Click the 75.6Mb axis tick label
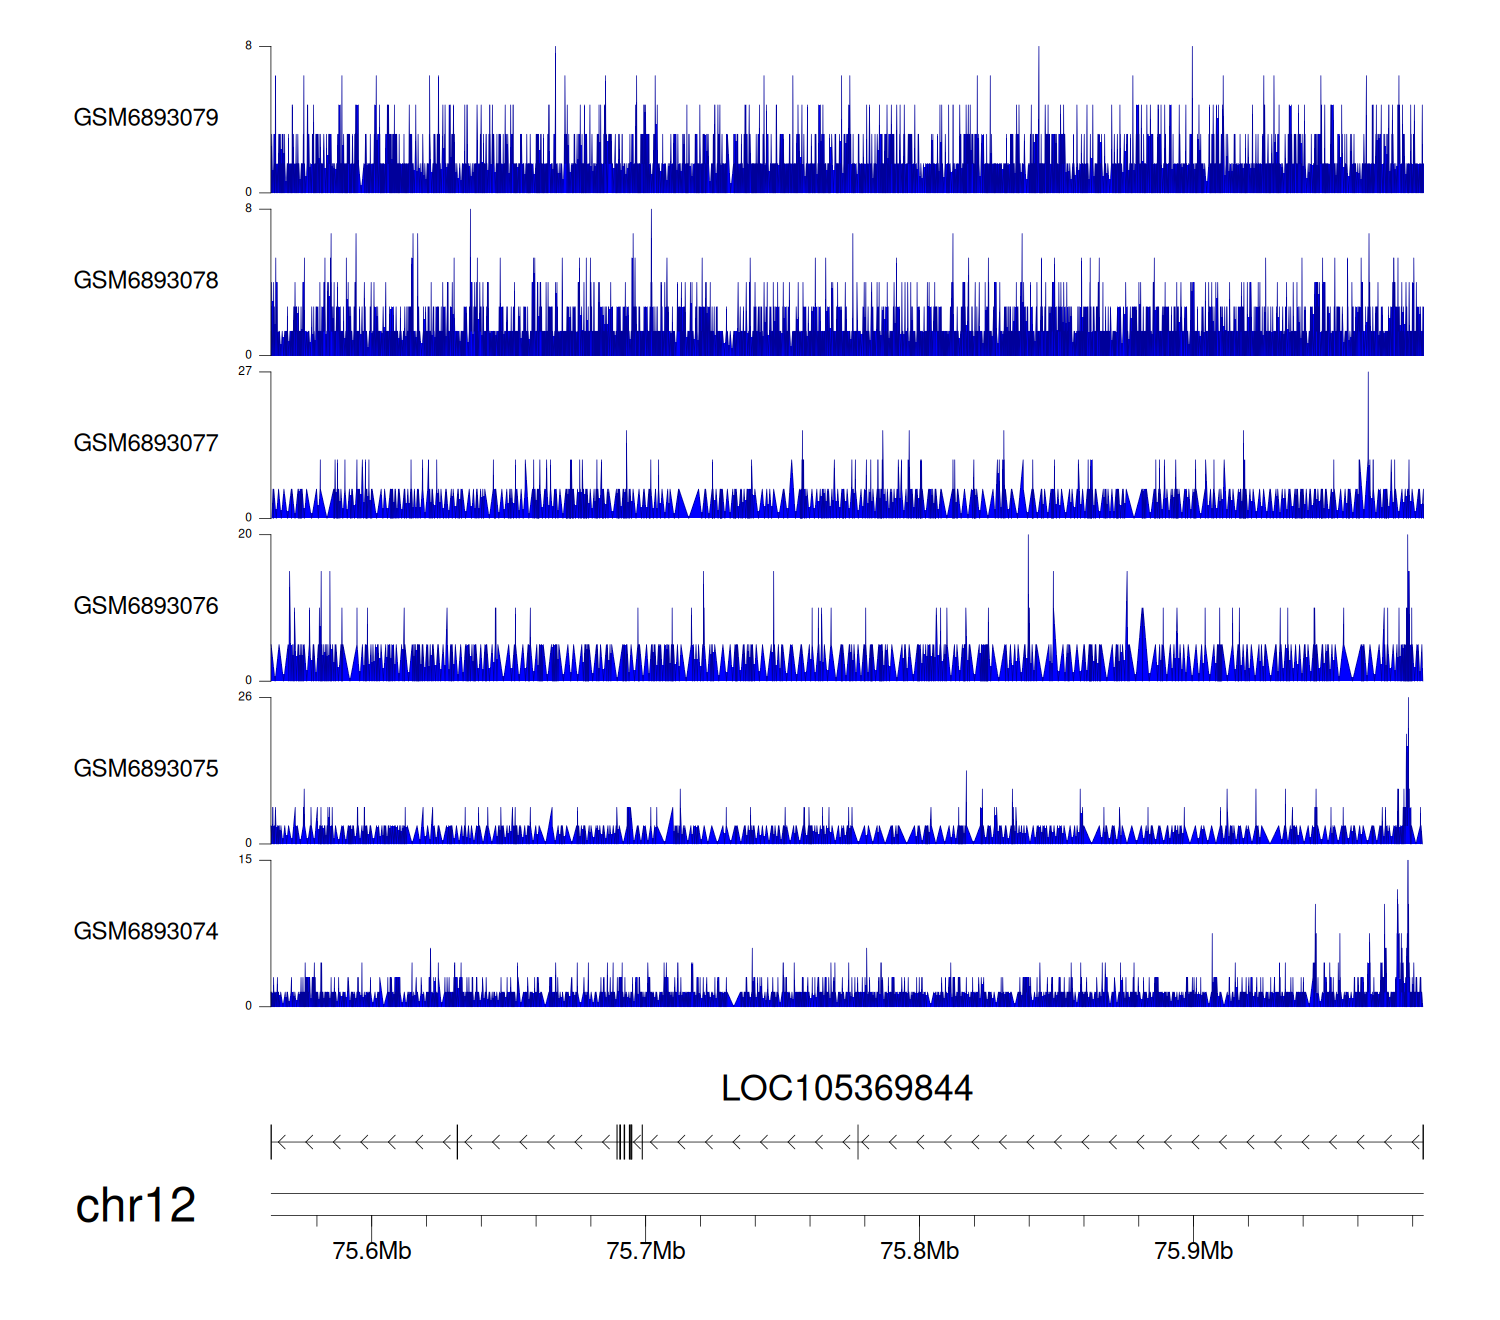 coord(372,1252)
